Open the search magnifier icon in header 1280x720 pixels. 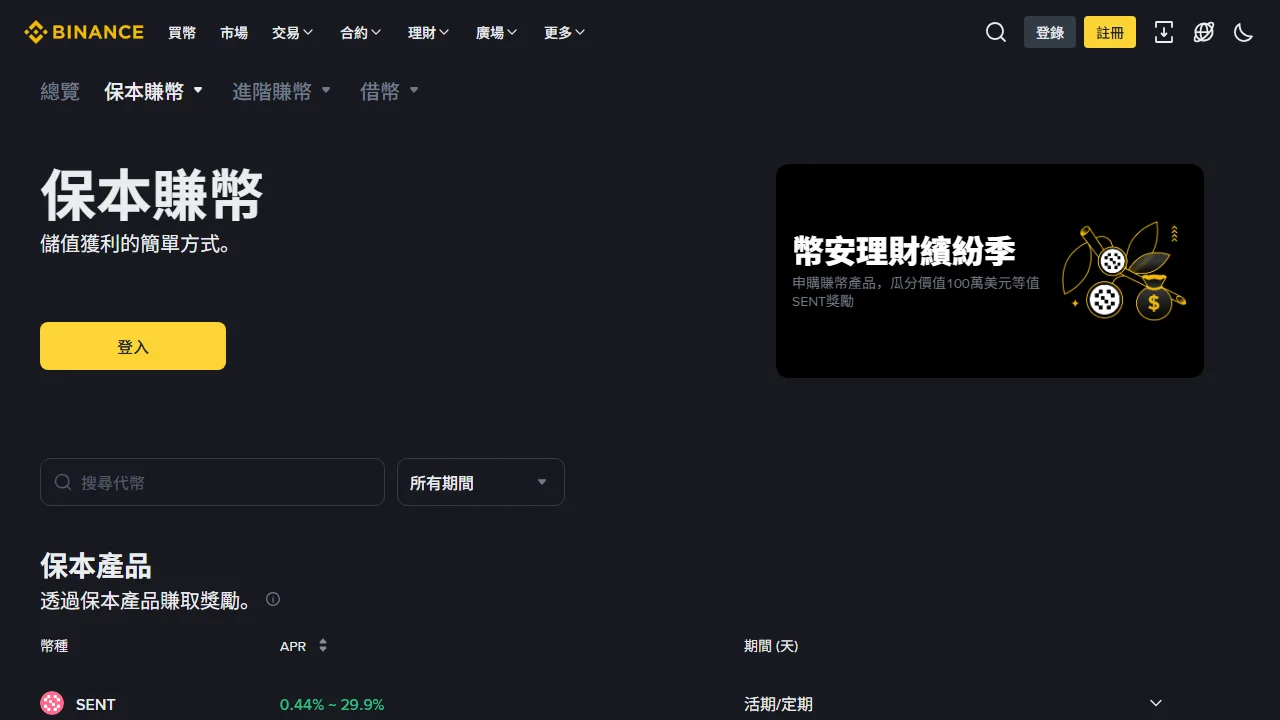(x=996, y=32)
